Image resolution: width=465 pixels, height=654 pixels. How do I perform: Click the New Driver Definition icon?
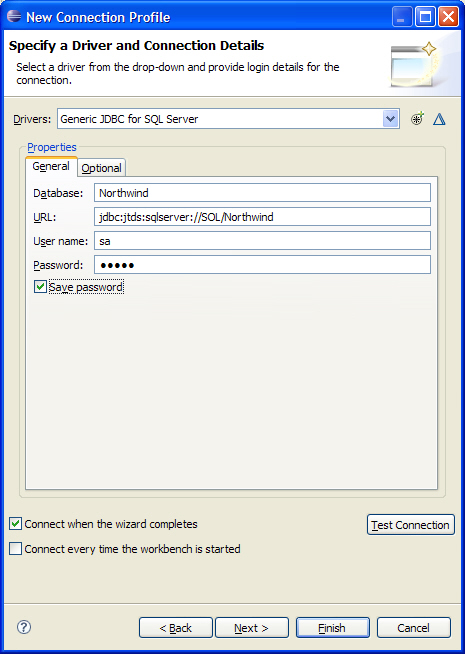tap(417, 119)
